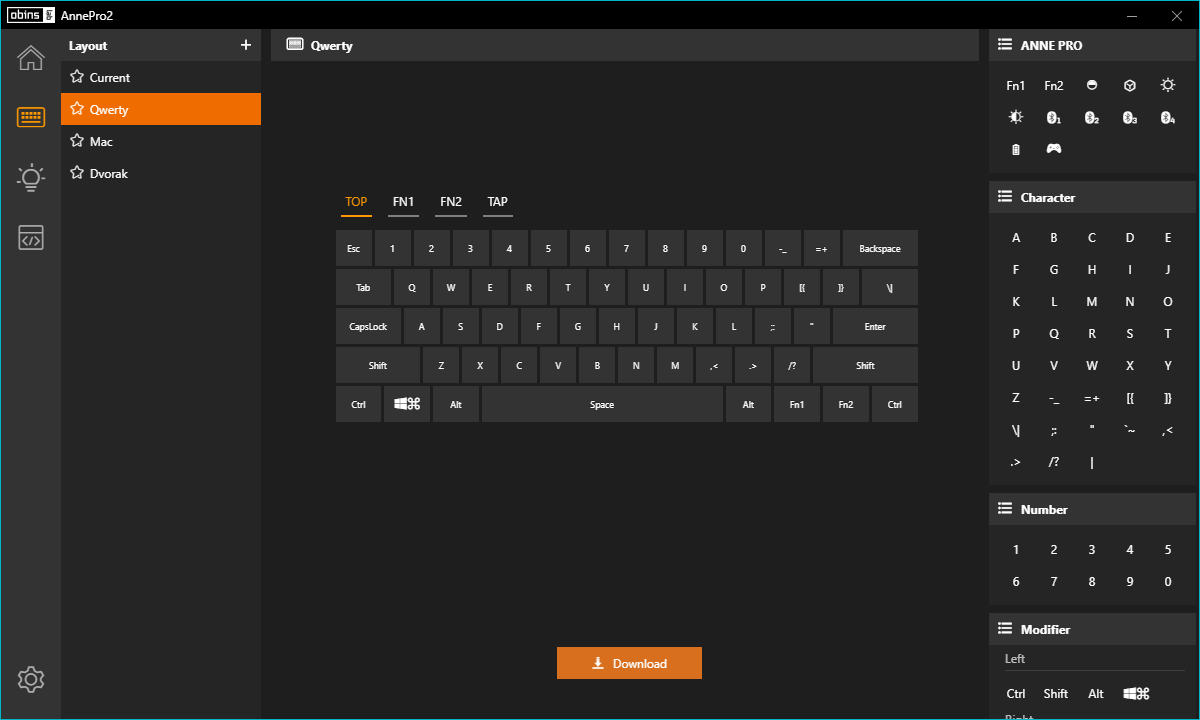Viewport: 1200px width, 720px height.
Task: Click the 7 key on keyboard layout
Action: pos(627,248)
